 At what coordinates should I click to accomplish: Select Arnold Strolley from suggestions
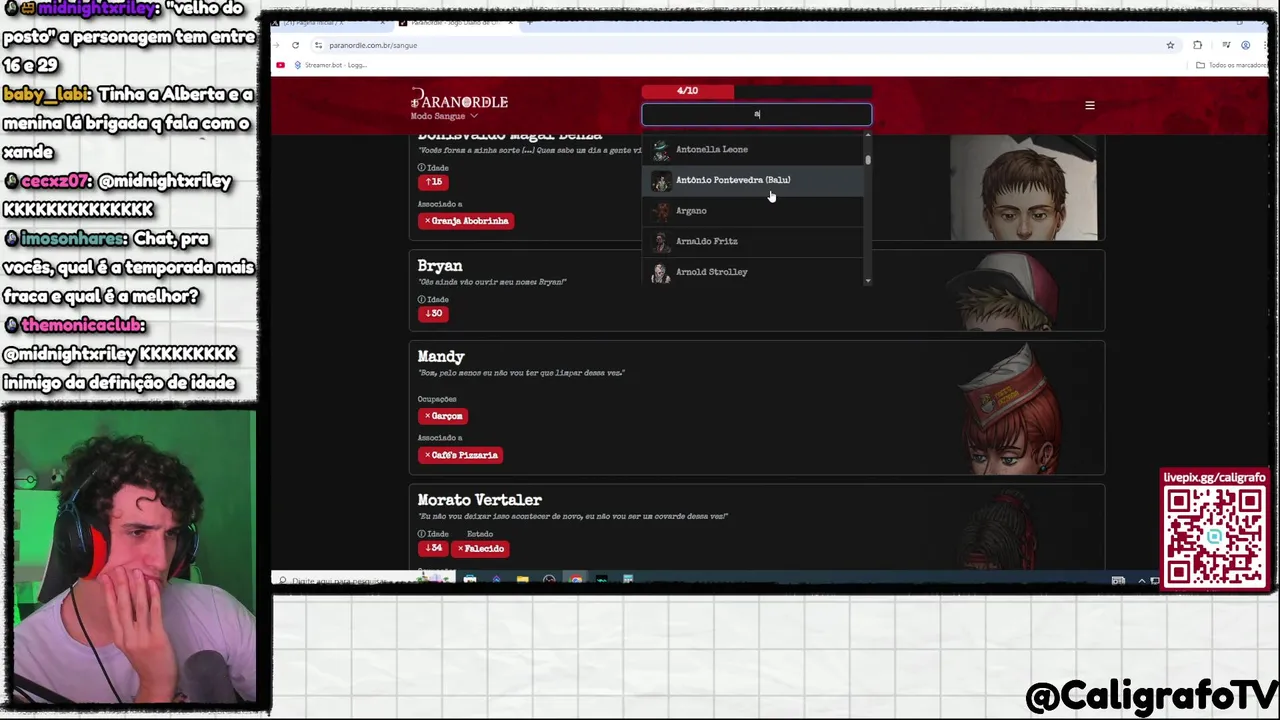point(753,272)
